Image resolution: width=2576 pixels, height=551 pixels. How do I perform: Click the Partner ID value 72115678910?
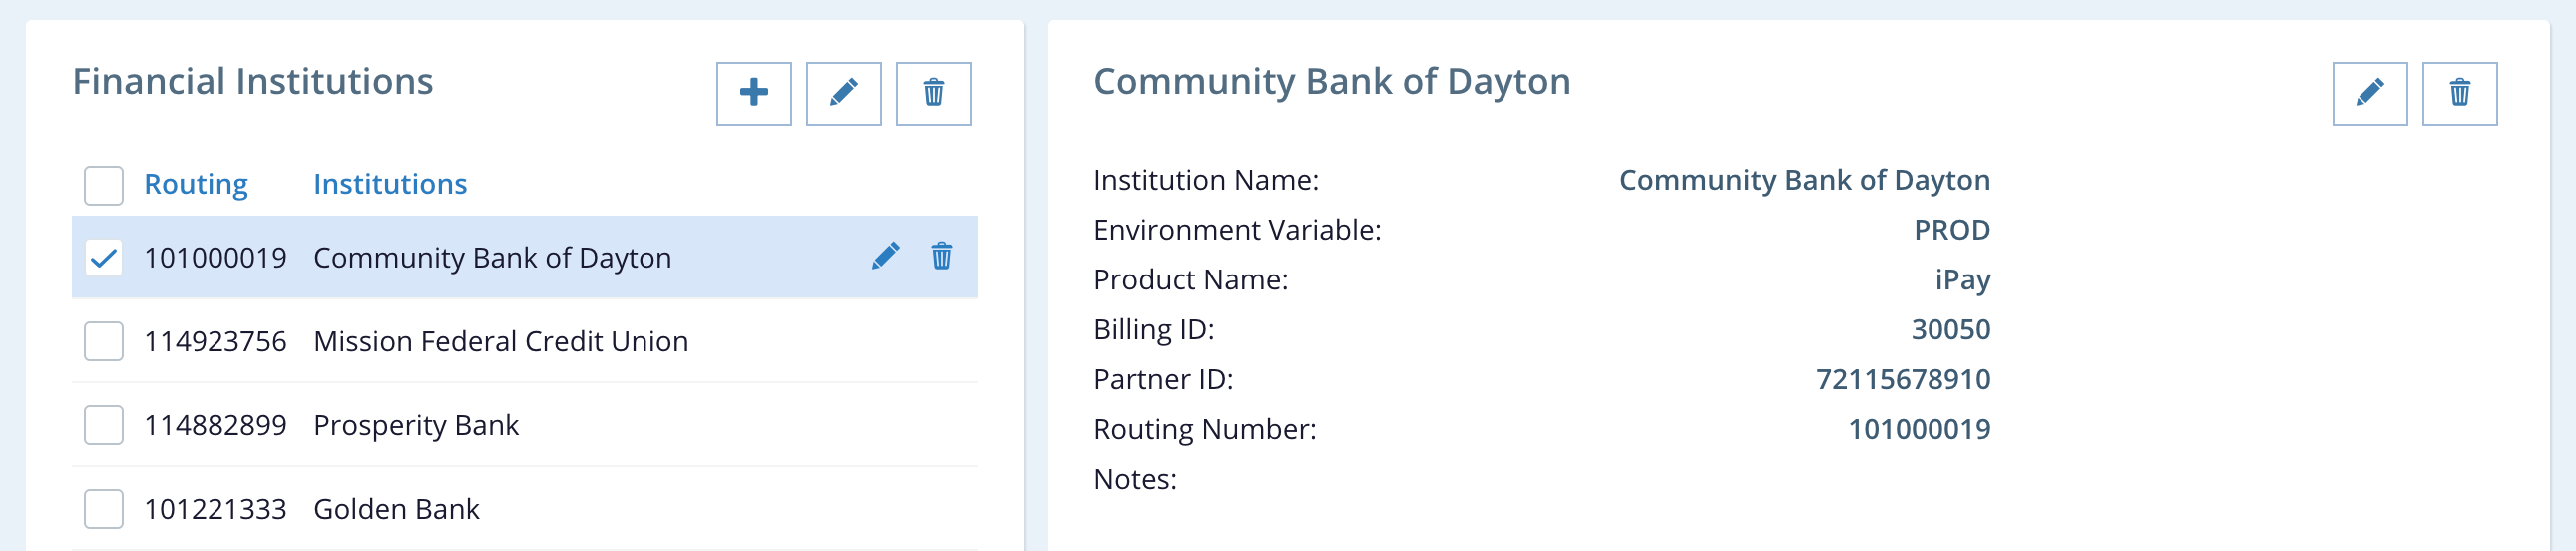click(1902, 380)
